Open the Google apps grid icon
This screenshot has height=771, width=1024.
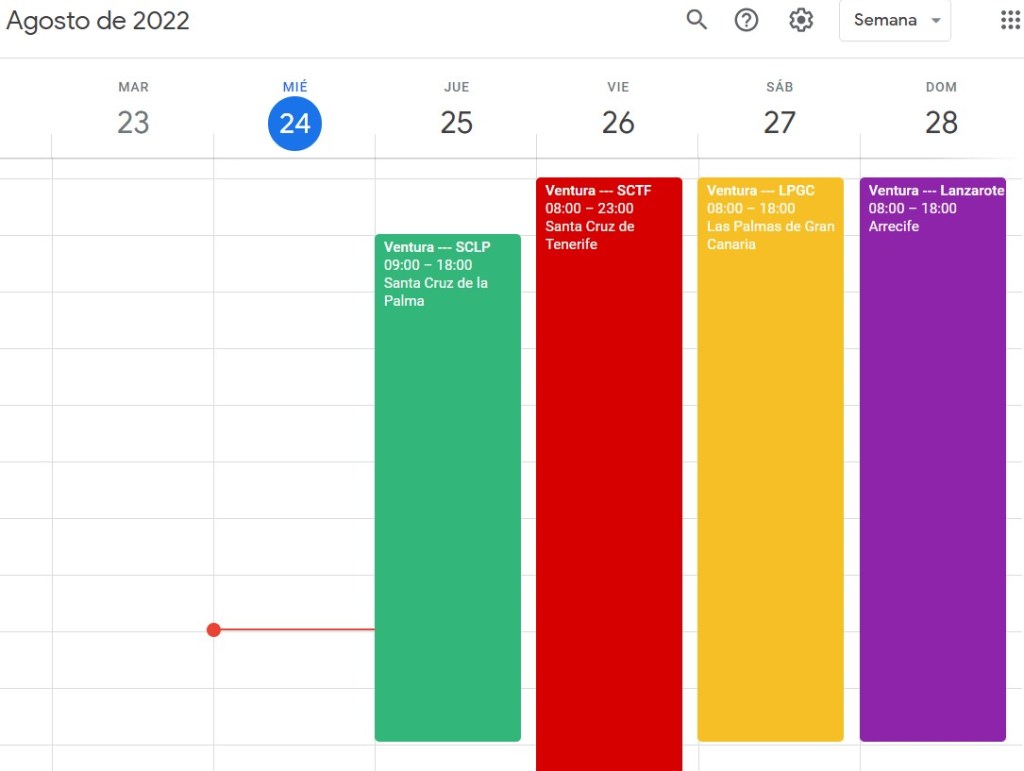1010,20
